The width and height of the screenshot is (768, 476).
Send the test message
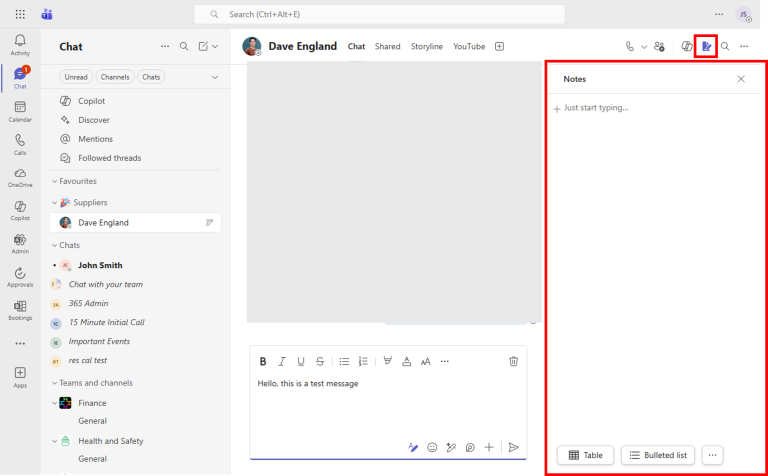tap(513, 448)
